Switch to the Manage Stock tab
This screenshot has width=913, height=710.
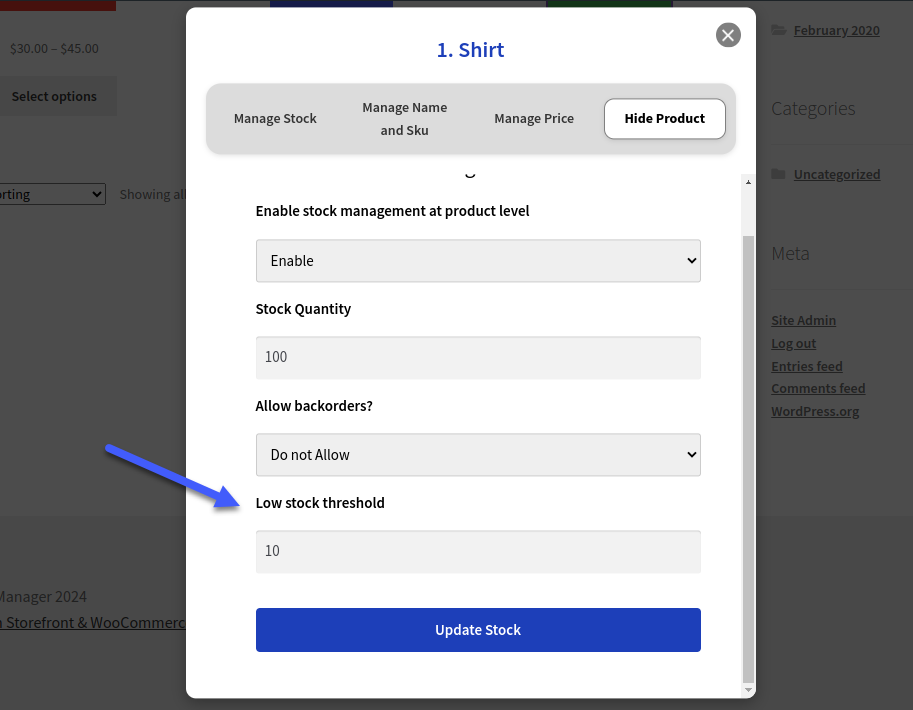click(275, 118)
